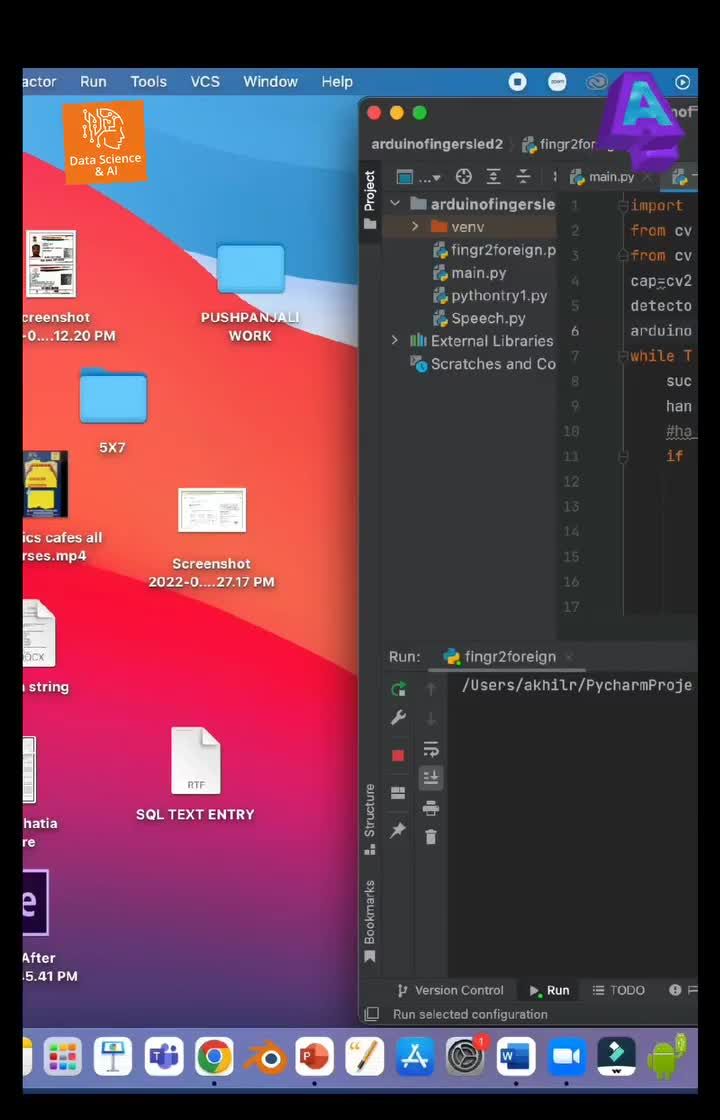720x1120 pixels.
Task: Open the Version Control tool window
Action: pyautogui.click(x=450, y=990)
